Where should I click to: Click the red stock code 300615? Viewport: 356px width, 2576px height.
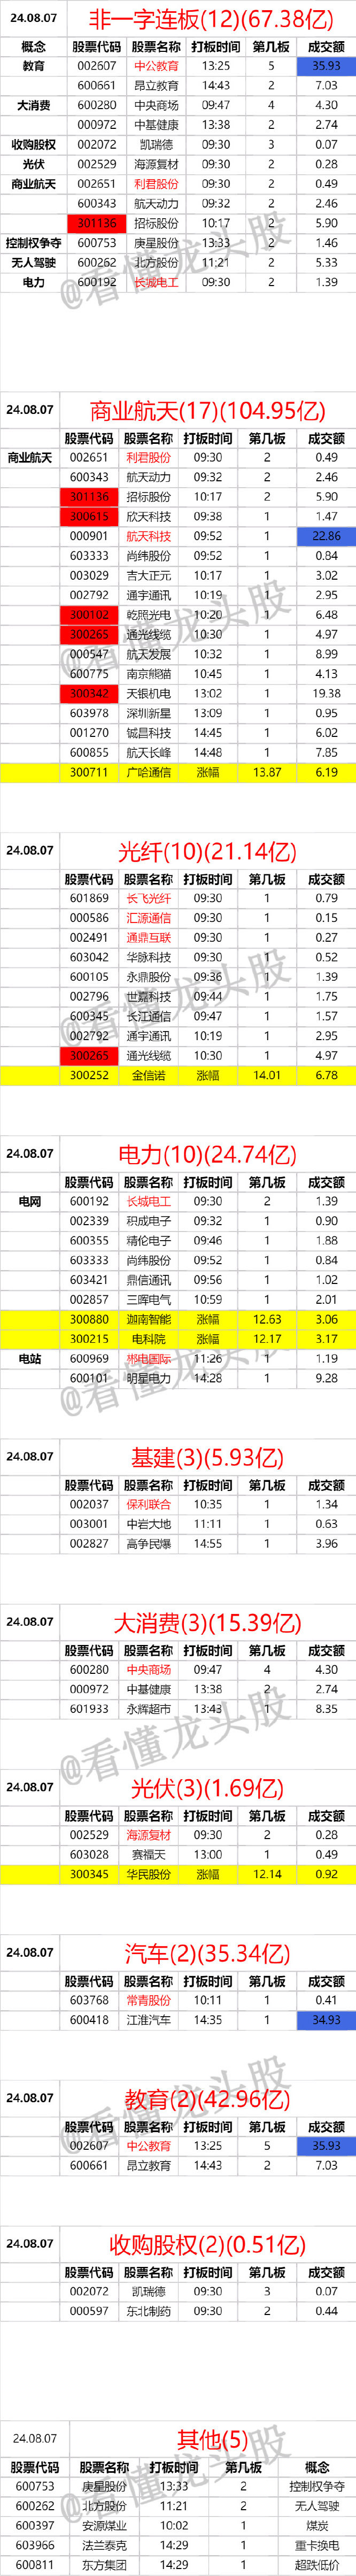[90, 517]
